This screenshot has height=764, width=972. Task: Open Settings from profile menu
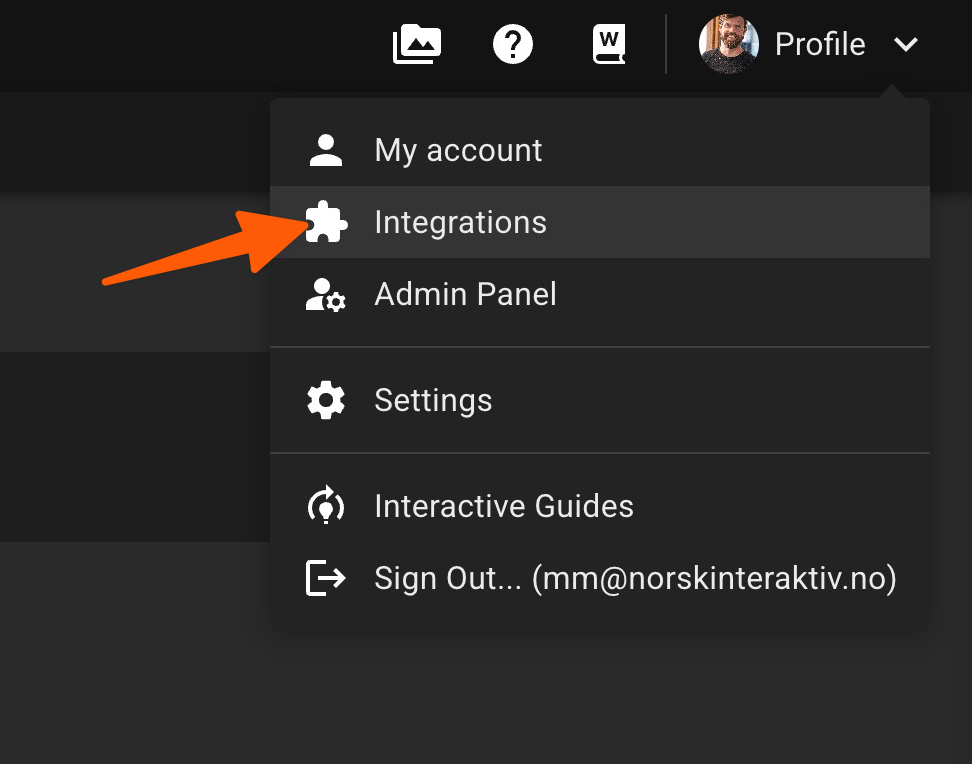(599, 400)
